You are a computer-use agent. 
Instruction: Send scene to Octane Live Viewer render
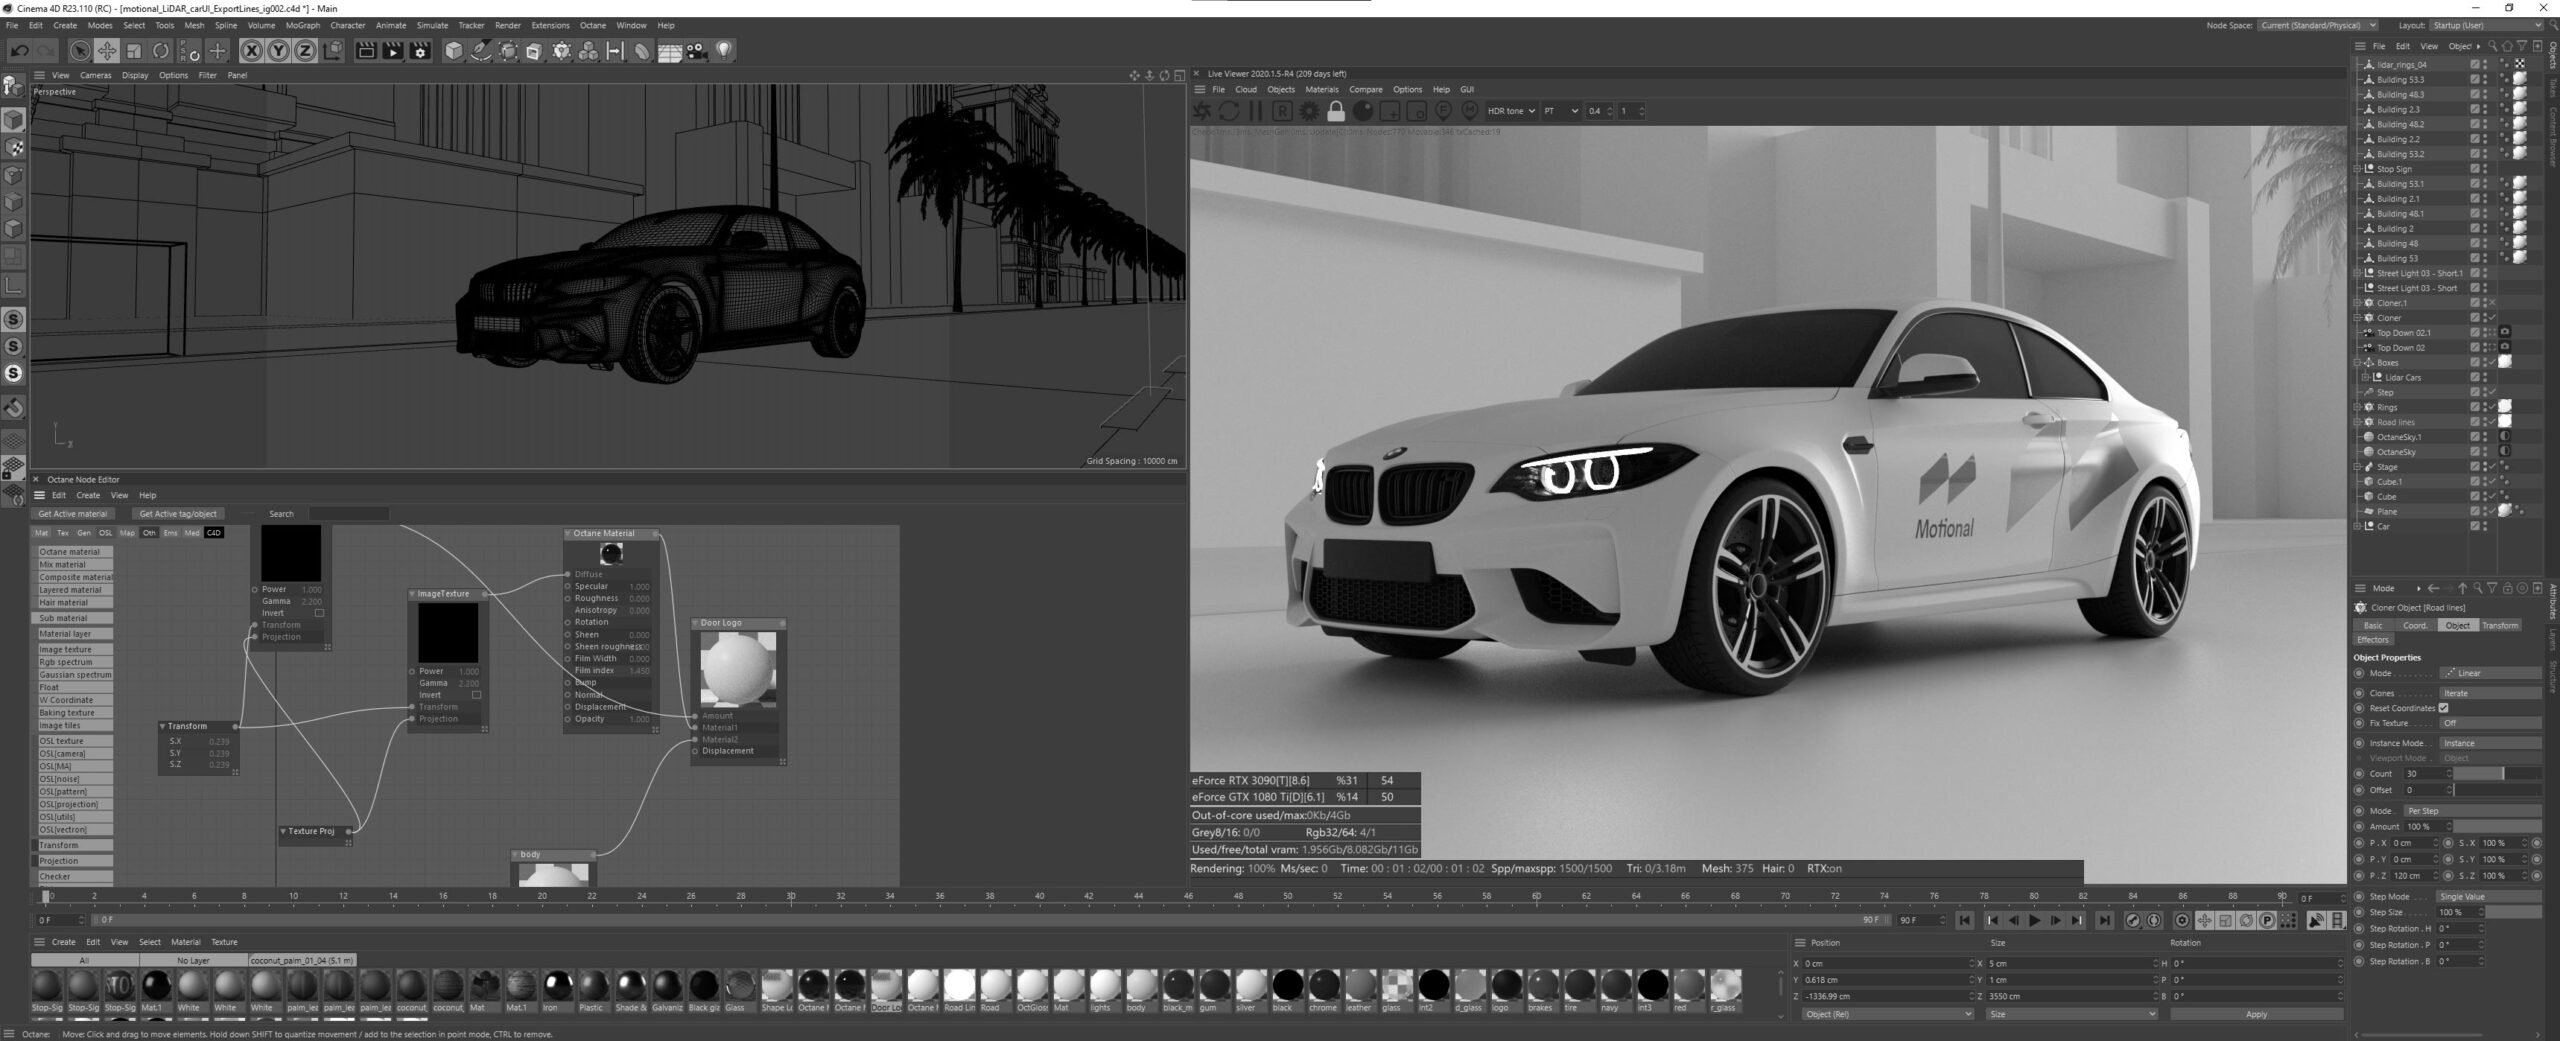[x=1203, y=111]
